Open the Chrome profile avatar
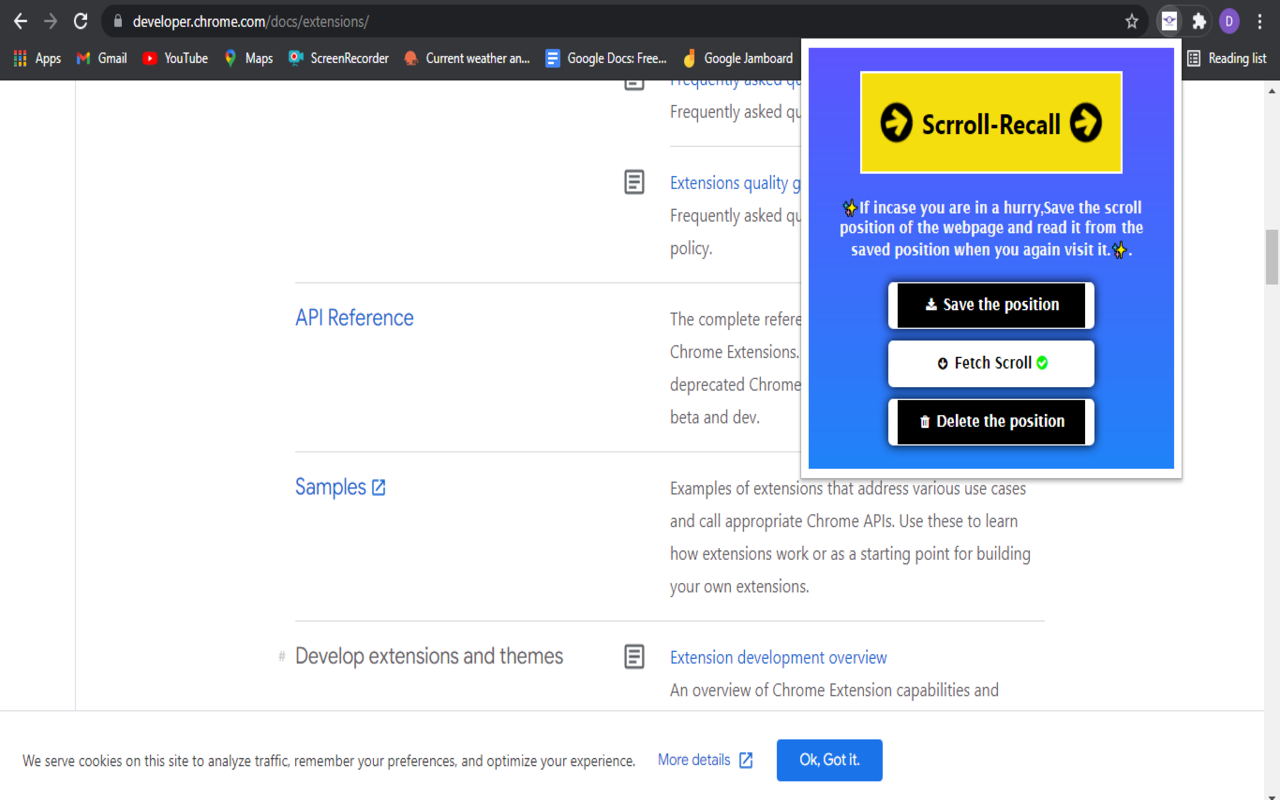The height and width of the screenshot is (800, 1280). (1229, 21)
